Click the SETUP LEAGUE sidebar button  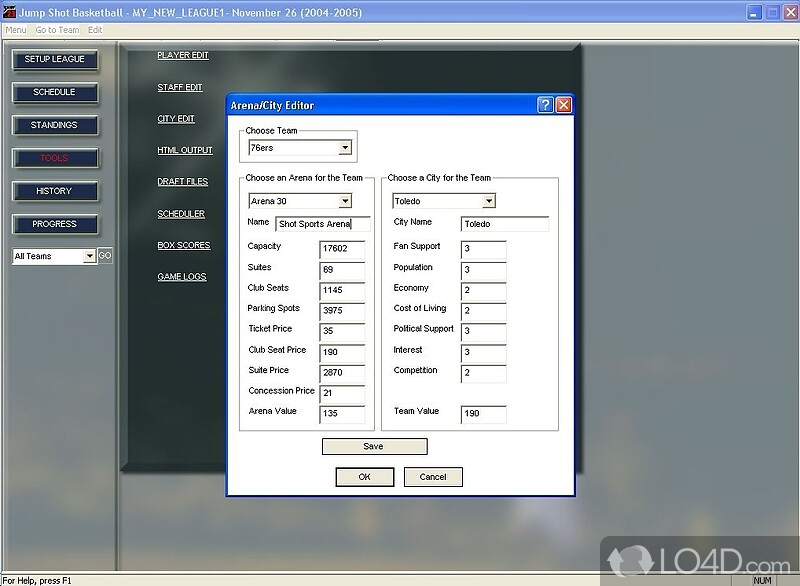click(55, 59)
